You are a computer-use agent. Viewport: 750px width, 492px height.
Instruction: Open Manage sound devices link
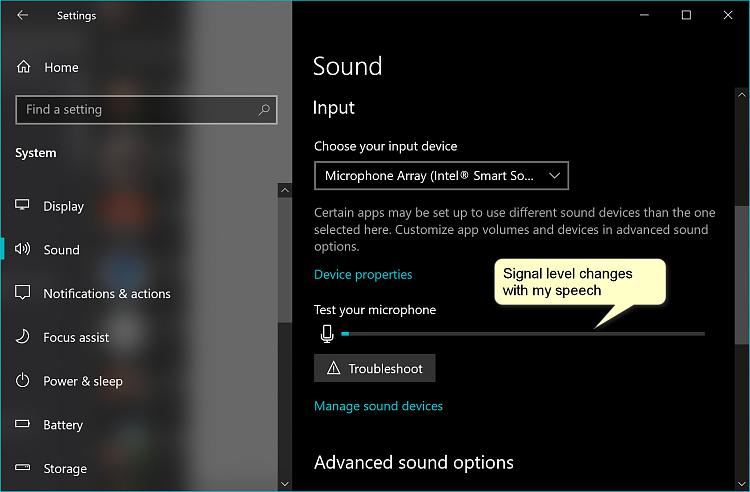tap(378, 406)
